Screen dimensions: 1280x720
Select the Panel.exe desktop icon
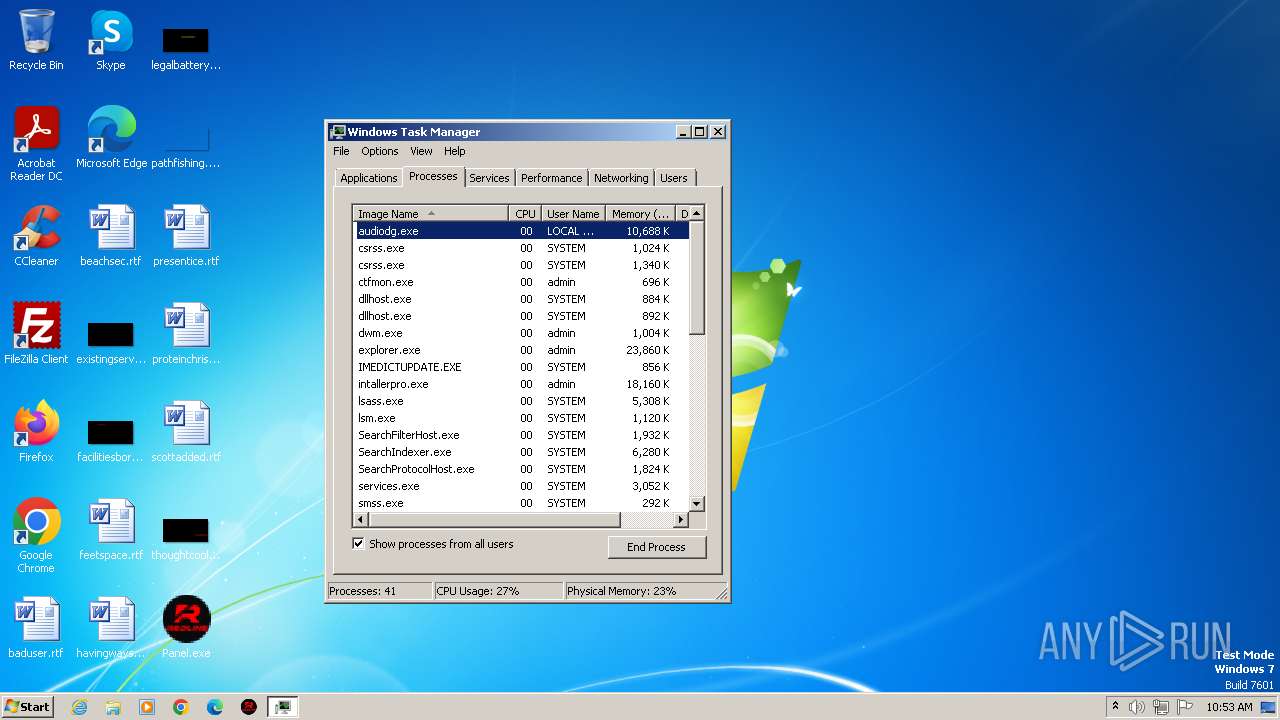186,628
